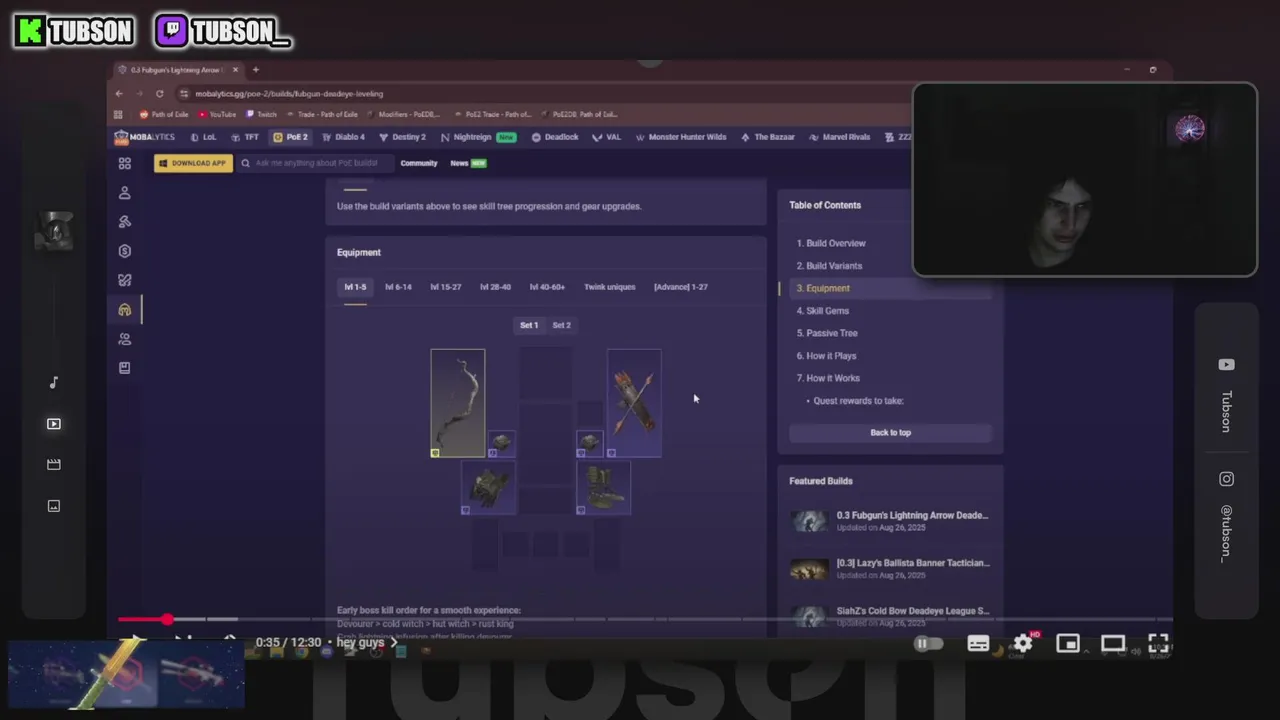Viewport: 1280px width, 720px height.
Task: Click the image gallery overlay icon
Action: coord(54,506)
